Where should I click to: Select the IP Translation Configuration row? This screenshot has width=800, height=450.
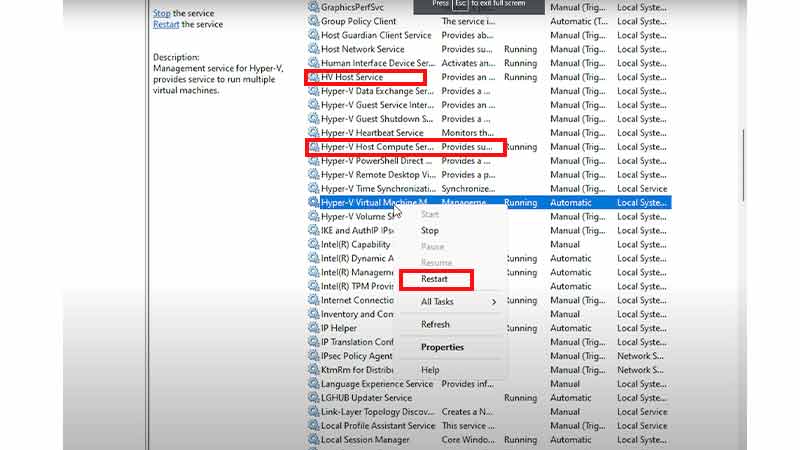coord(489,342)
